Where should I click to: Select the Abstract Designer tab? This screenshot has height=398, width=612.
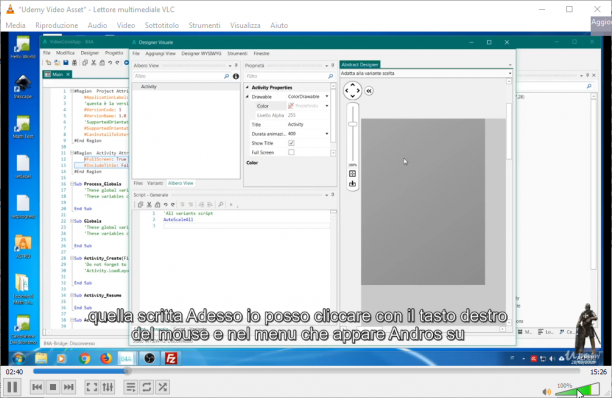(360, 64)
